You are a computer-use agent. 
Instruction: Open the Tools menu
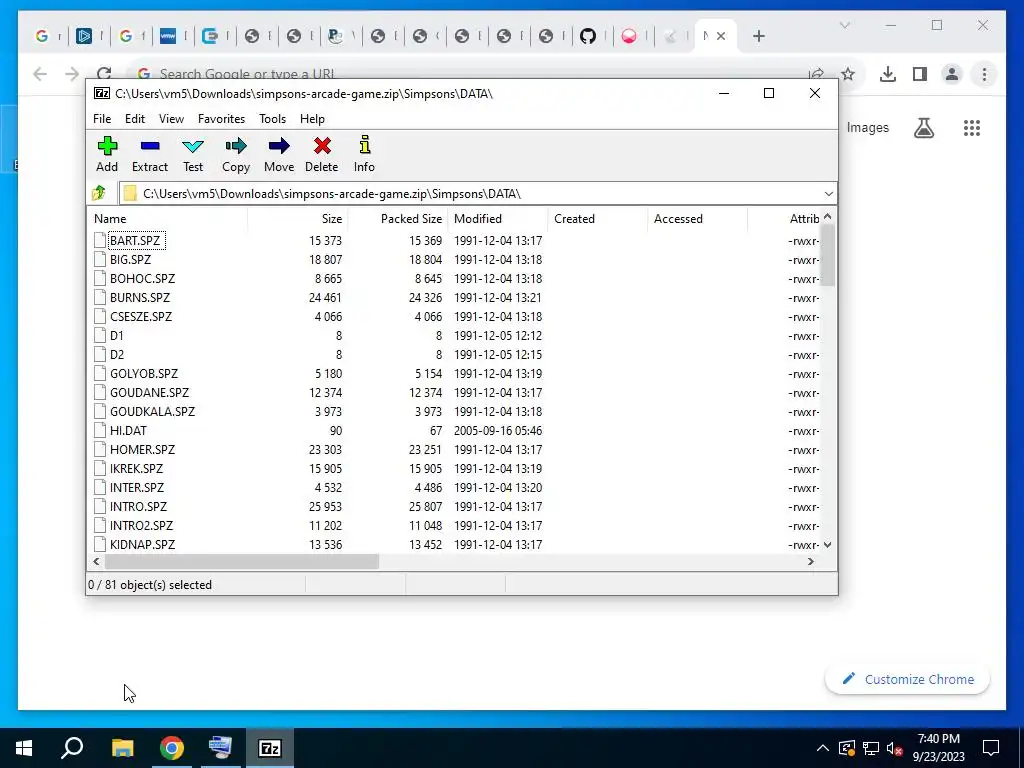pyautogui.click(x=272, y=119)
